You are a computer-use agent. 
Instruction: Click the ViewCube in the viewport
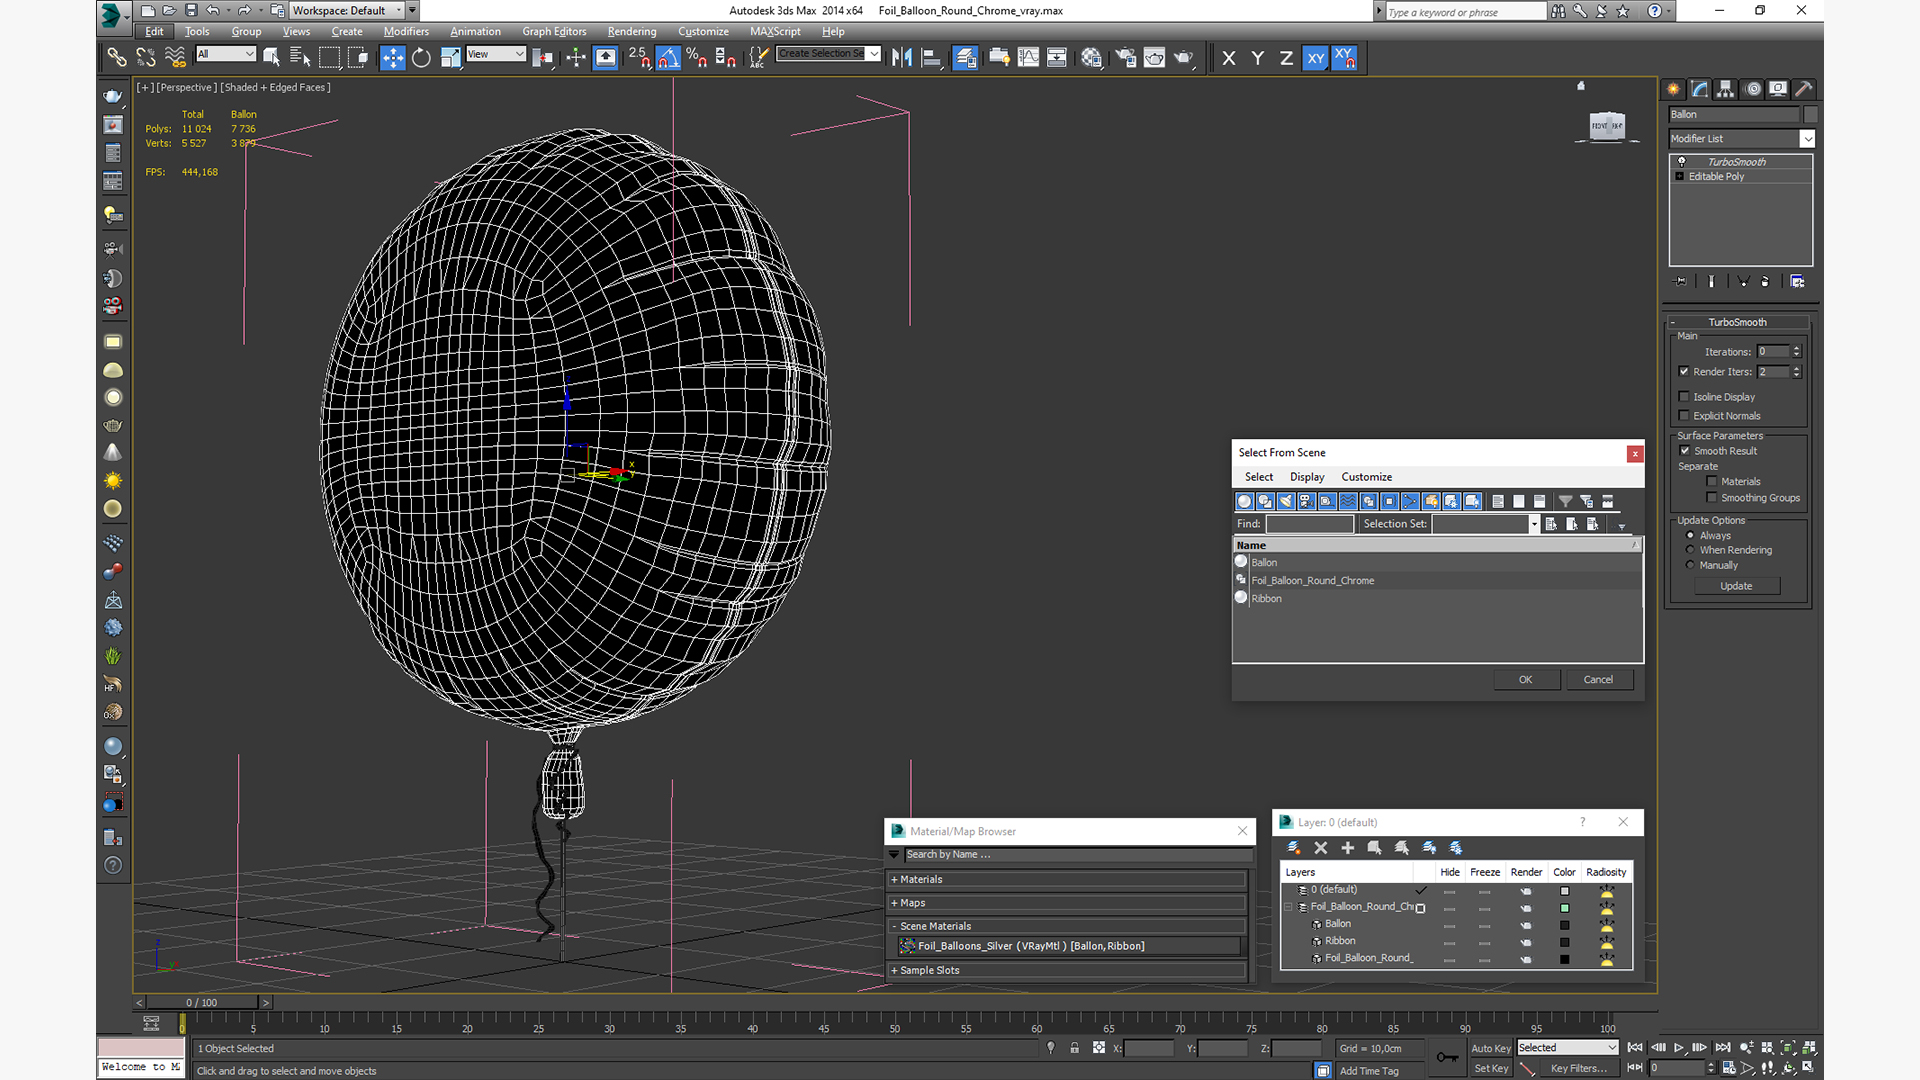pyautogui.click(x=1607, y=126)
